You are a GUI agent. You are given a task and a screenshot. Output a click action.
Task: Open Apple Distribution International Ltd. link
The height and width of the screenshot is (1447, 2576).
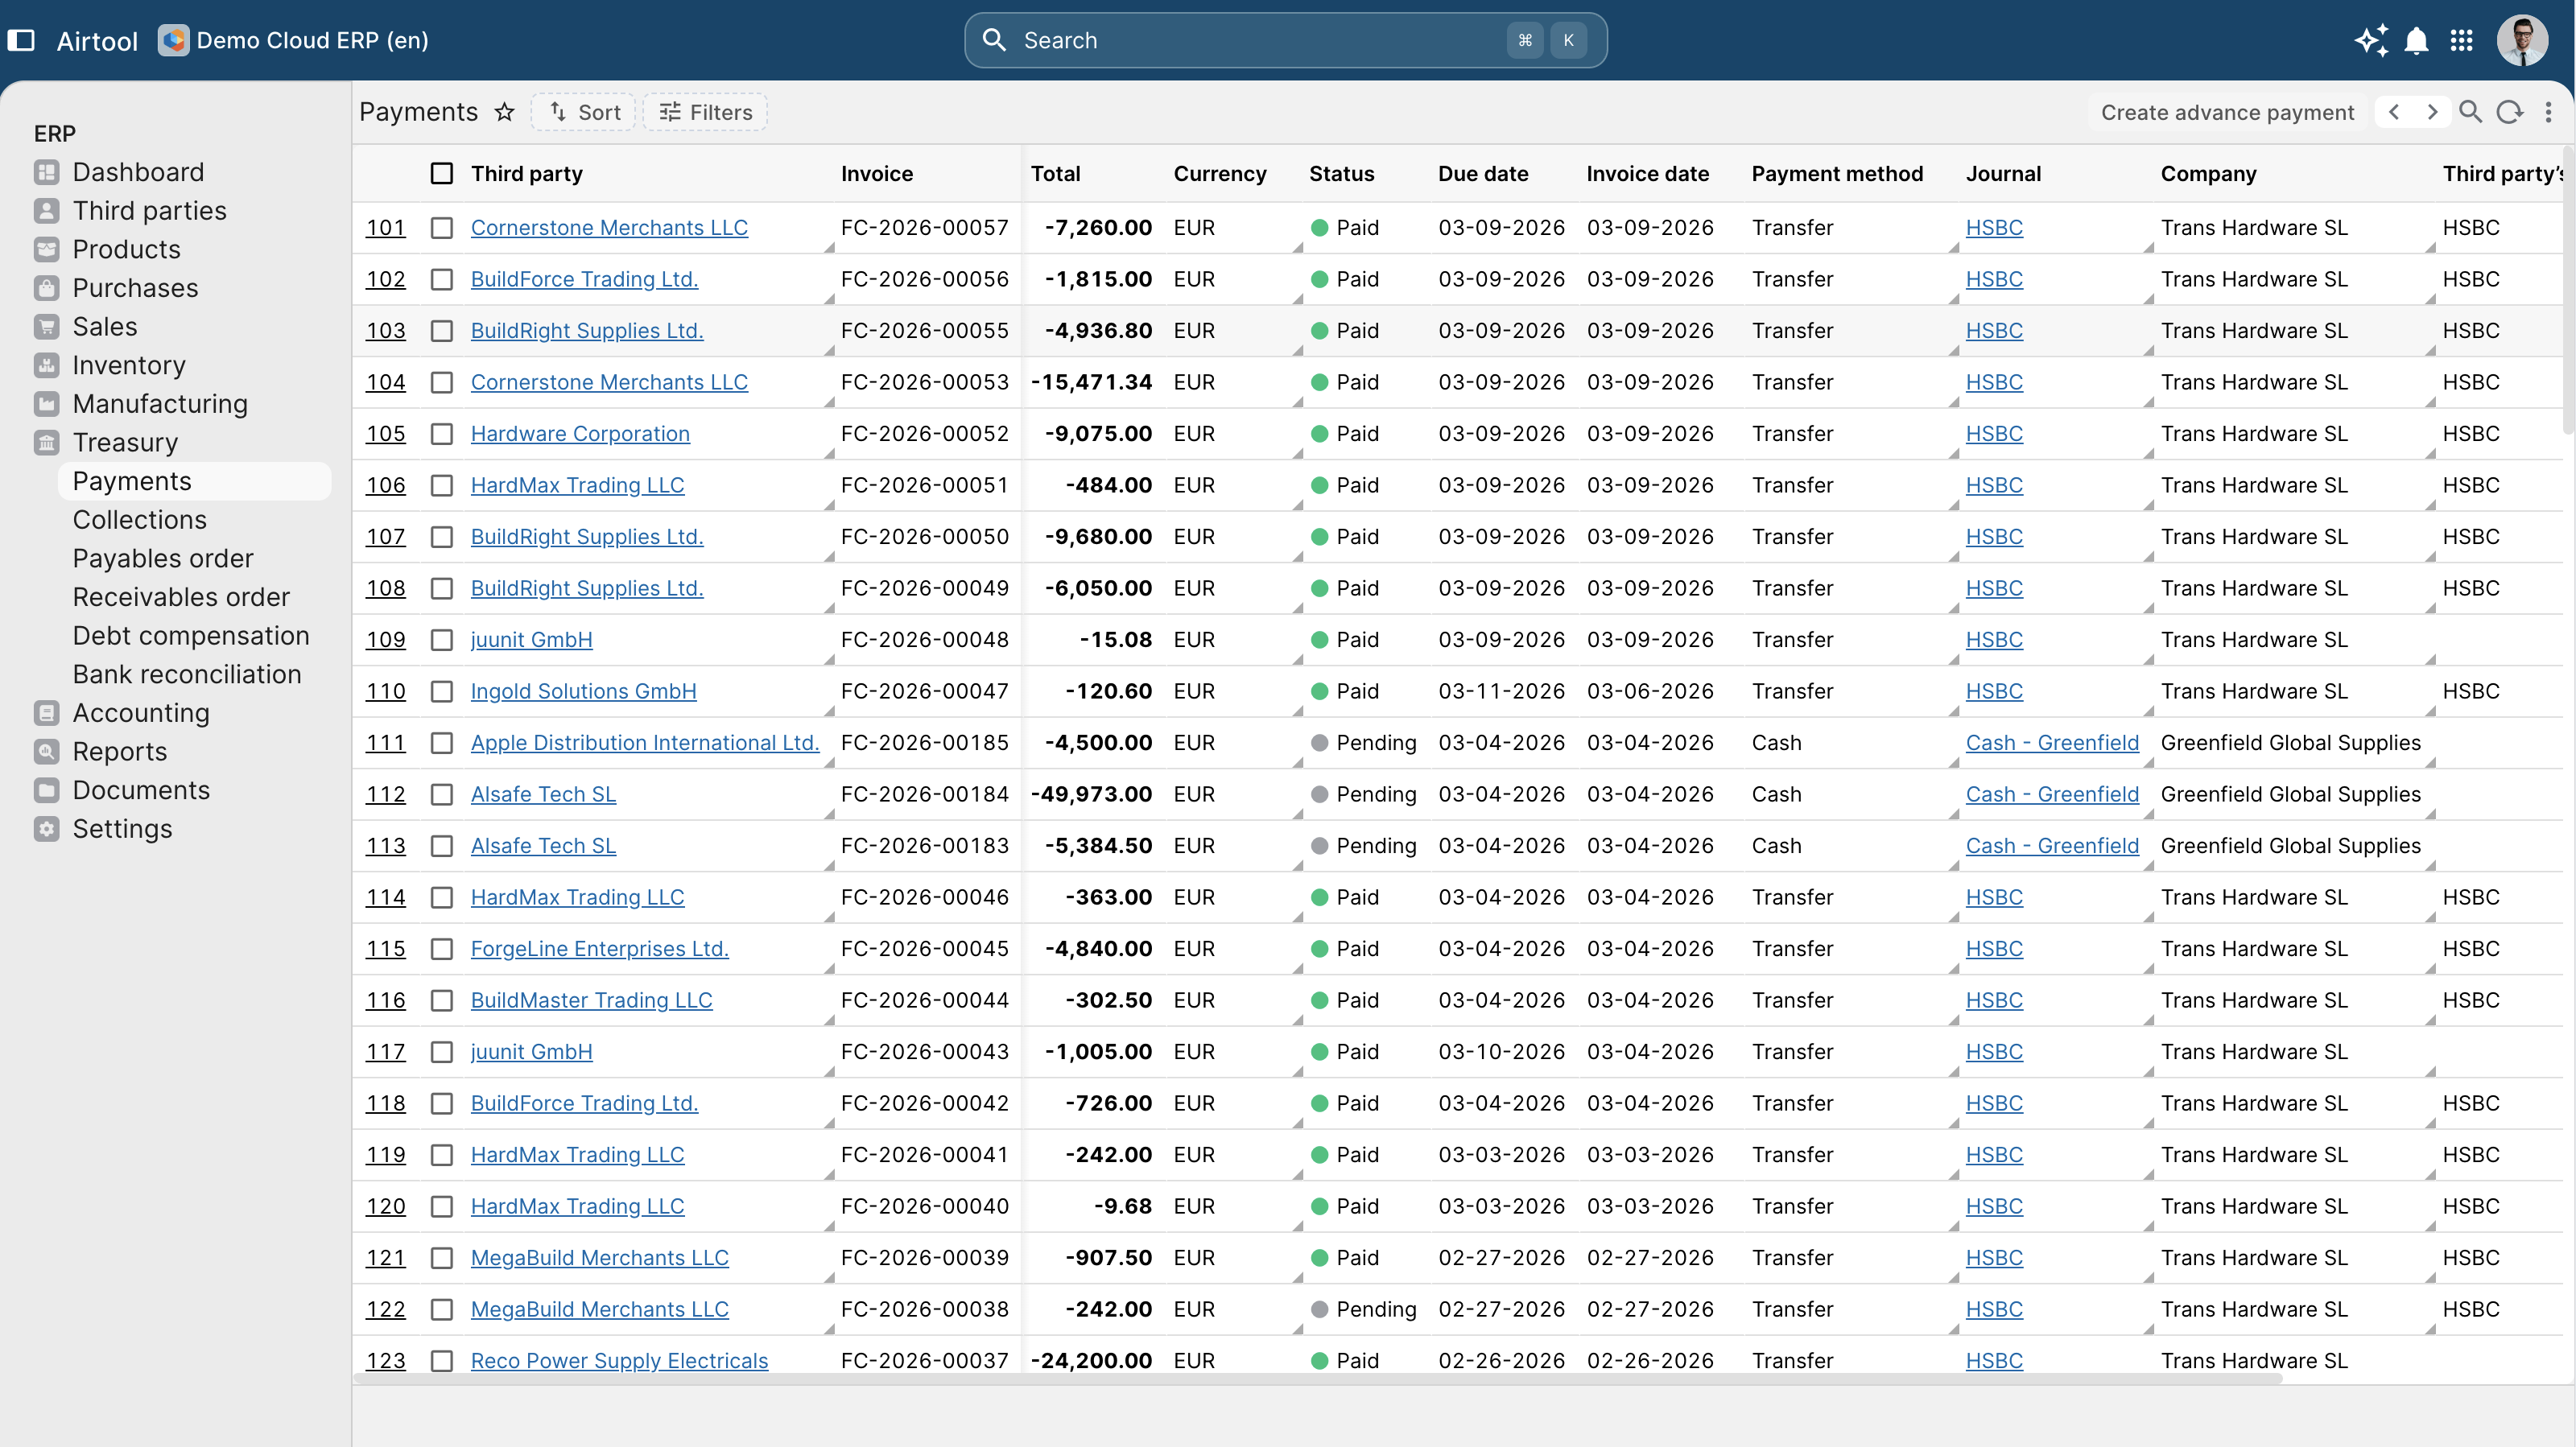645,743
